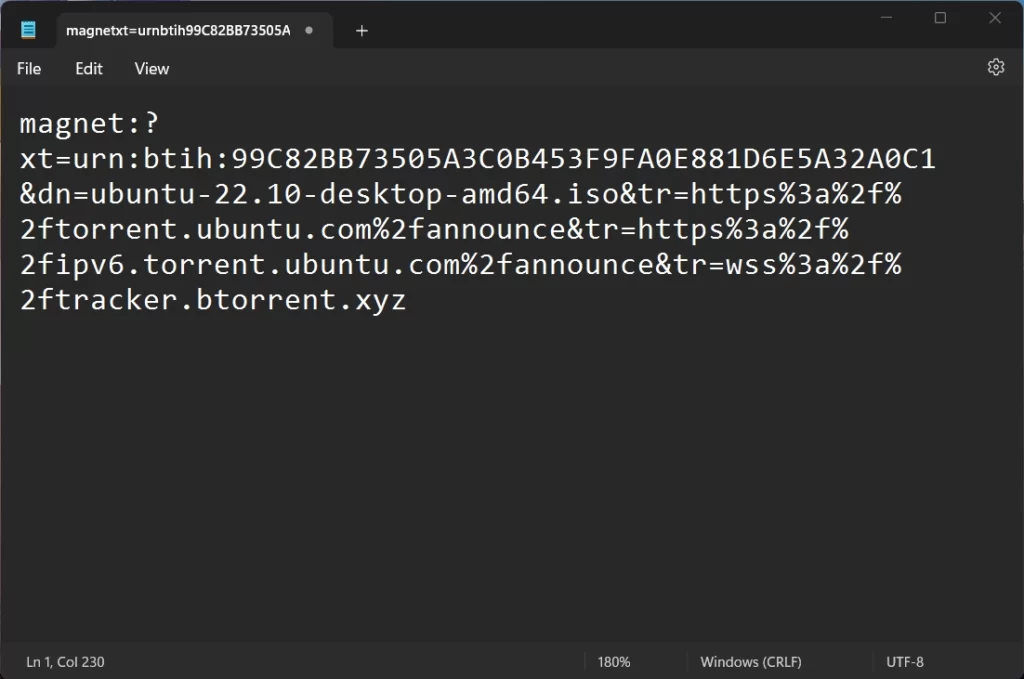The width and height of the screenshot is (1024, 679).
Task: Close the Notepad window
Action: (995, 18)
